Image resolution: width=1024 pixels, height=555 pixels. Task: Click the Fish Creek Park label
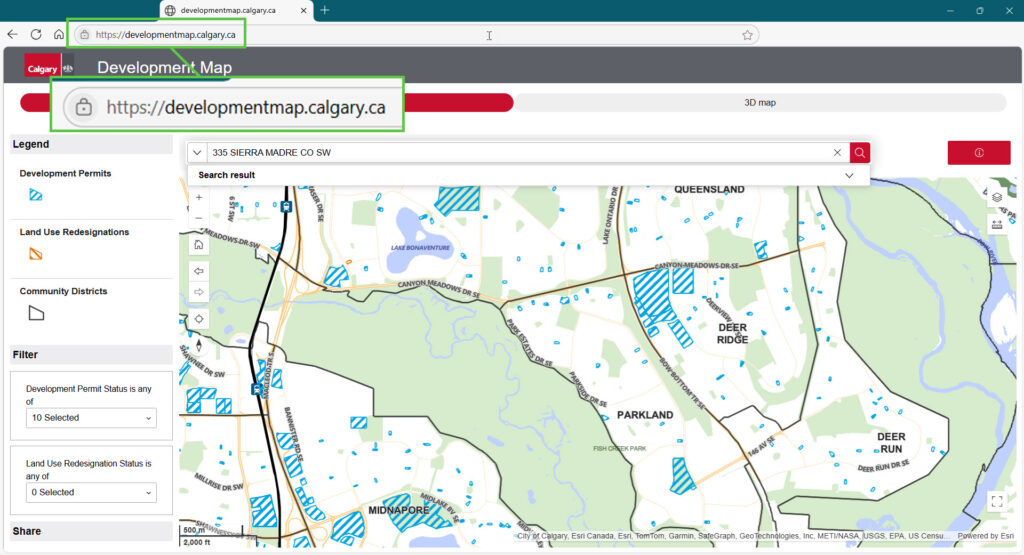pyautogui.click(x=620, y=449)
